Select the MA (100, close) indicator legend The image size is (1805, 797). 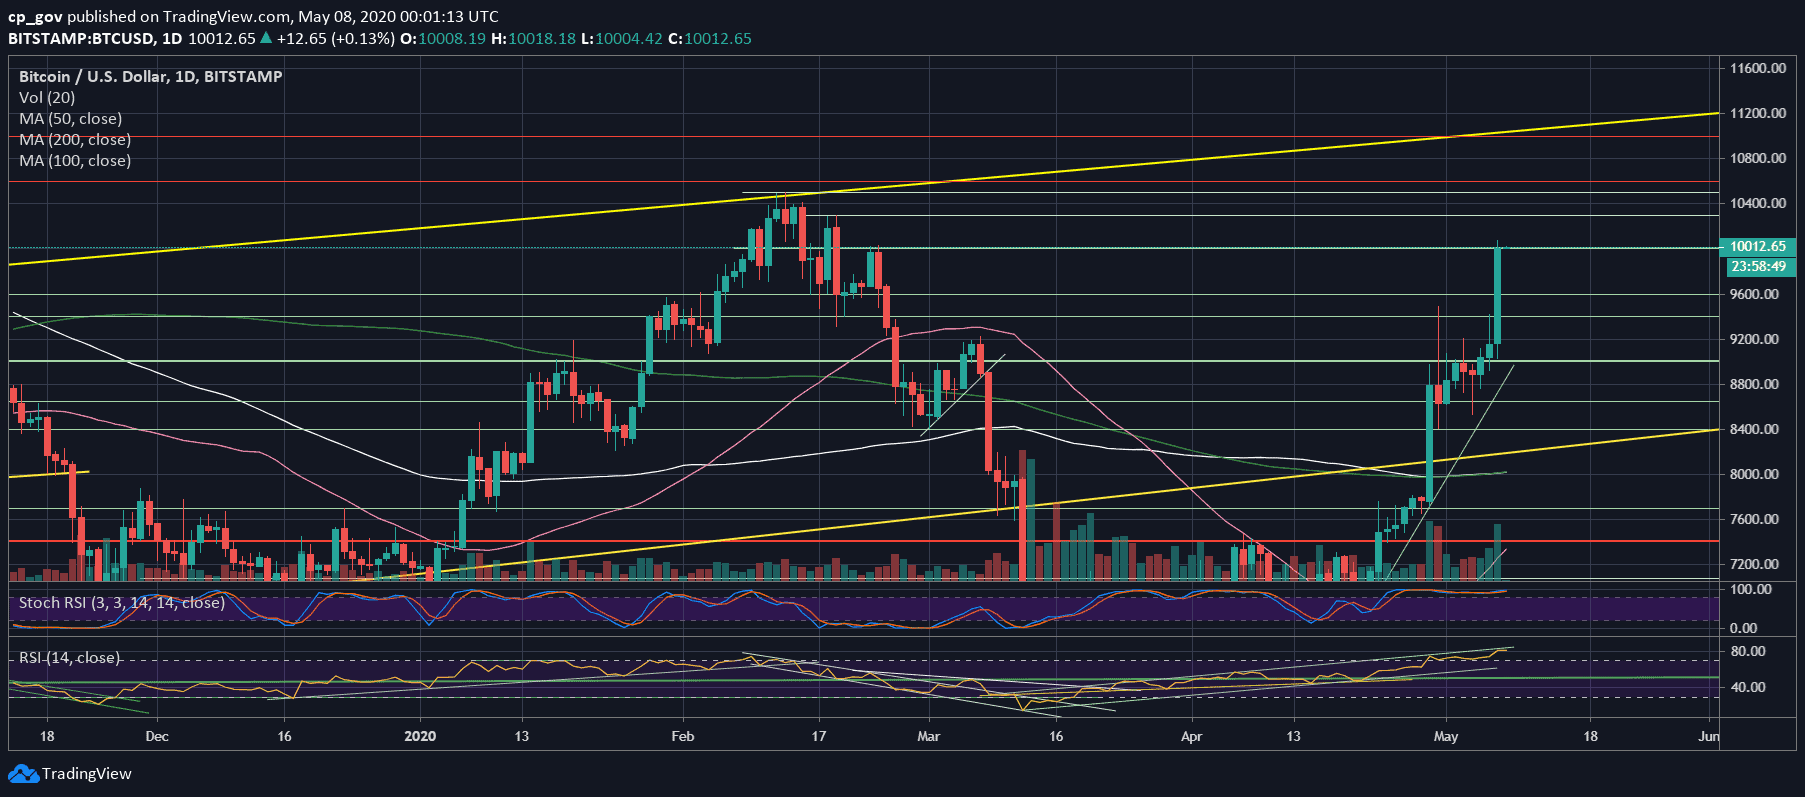click(75, 160)
